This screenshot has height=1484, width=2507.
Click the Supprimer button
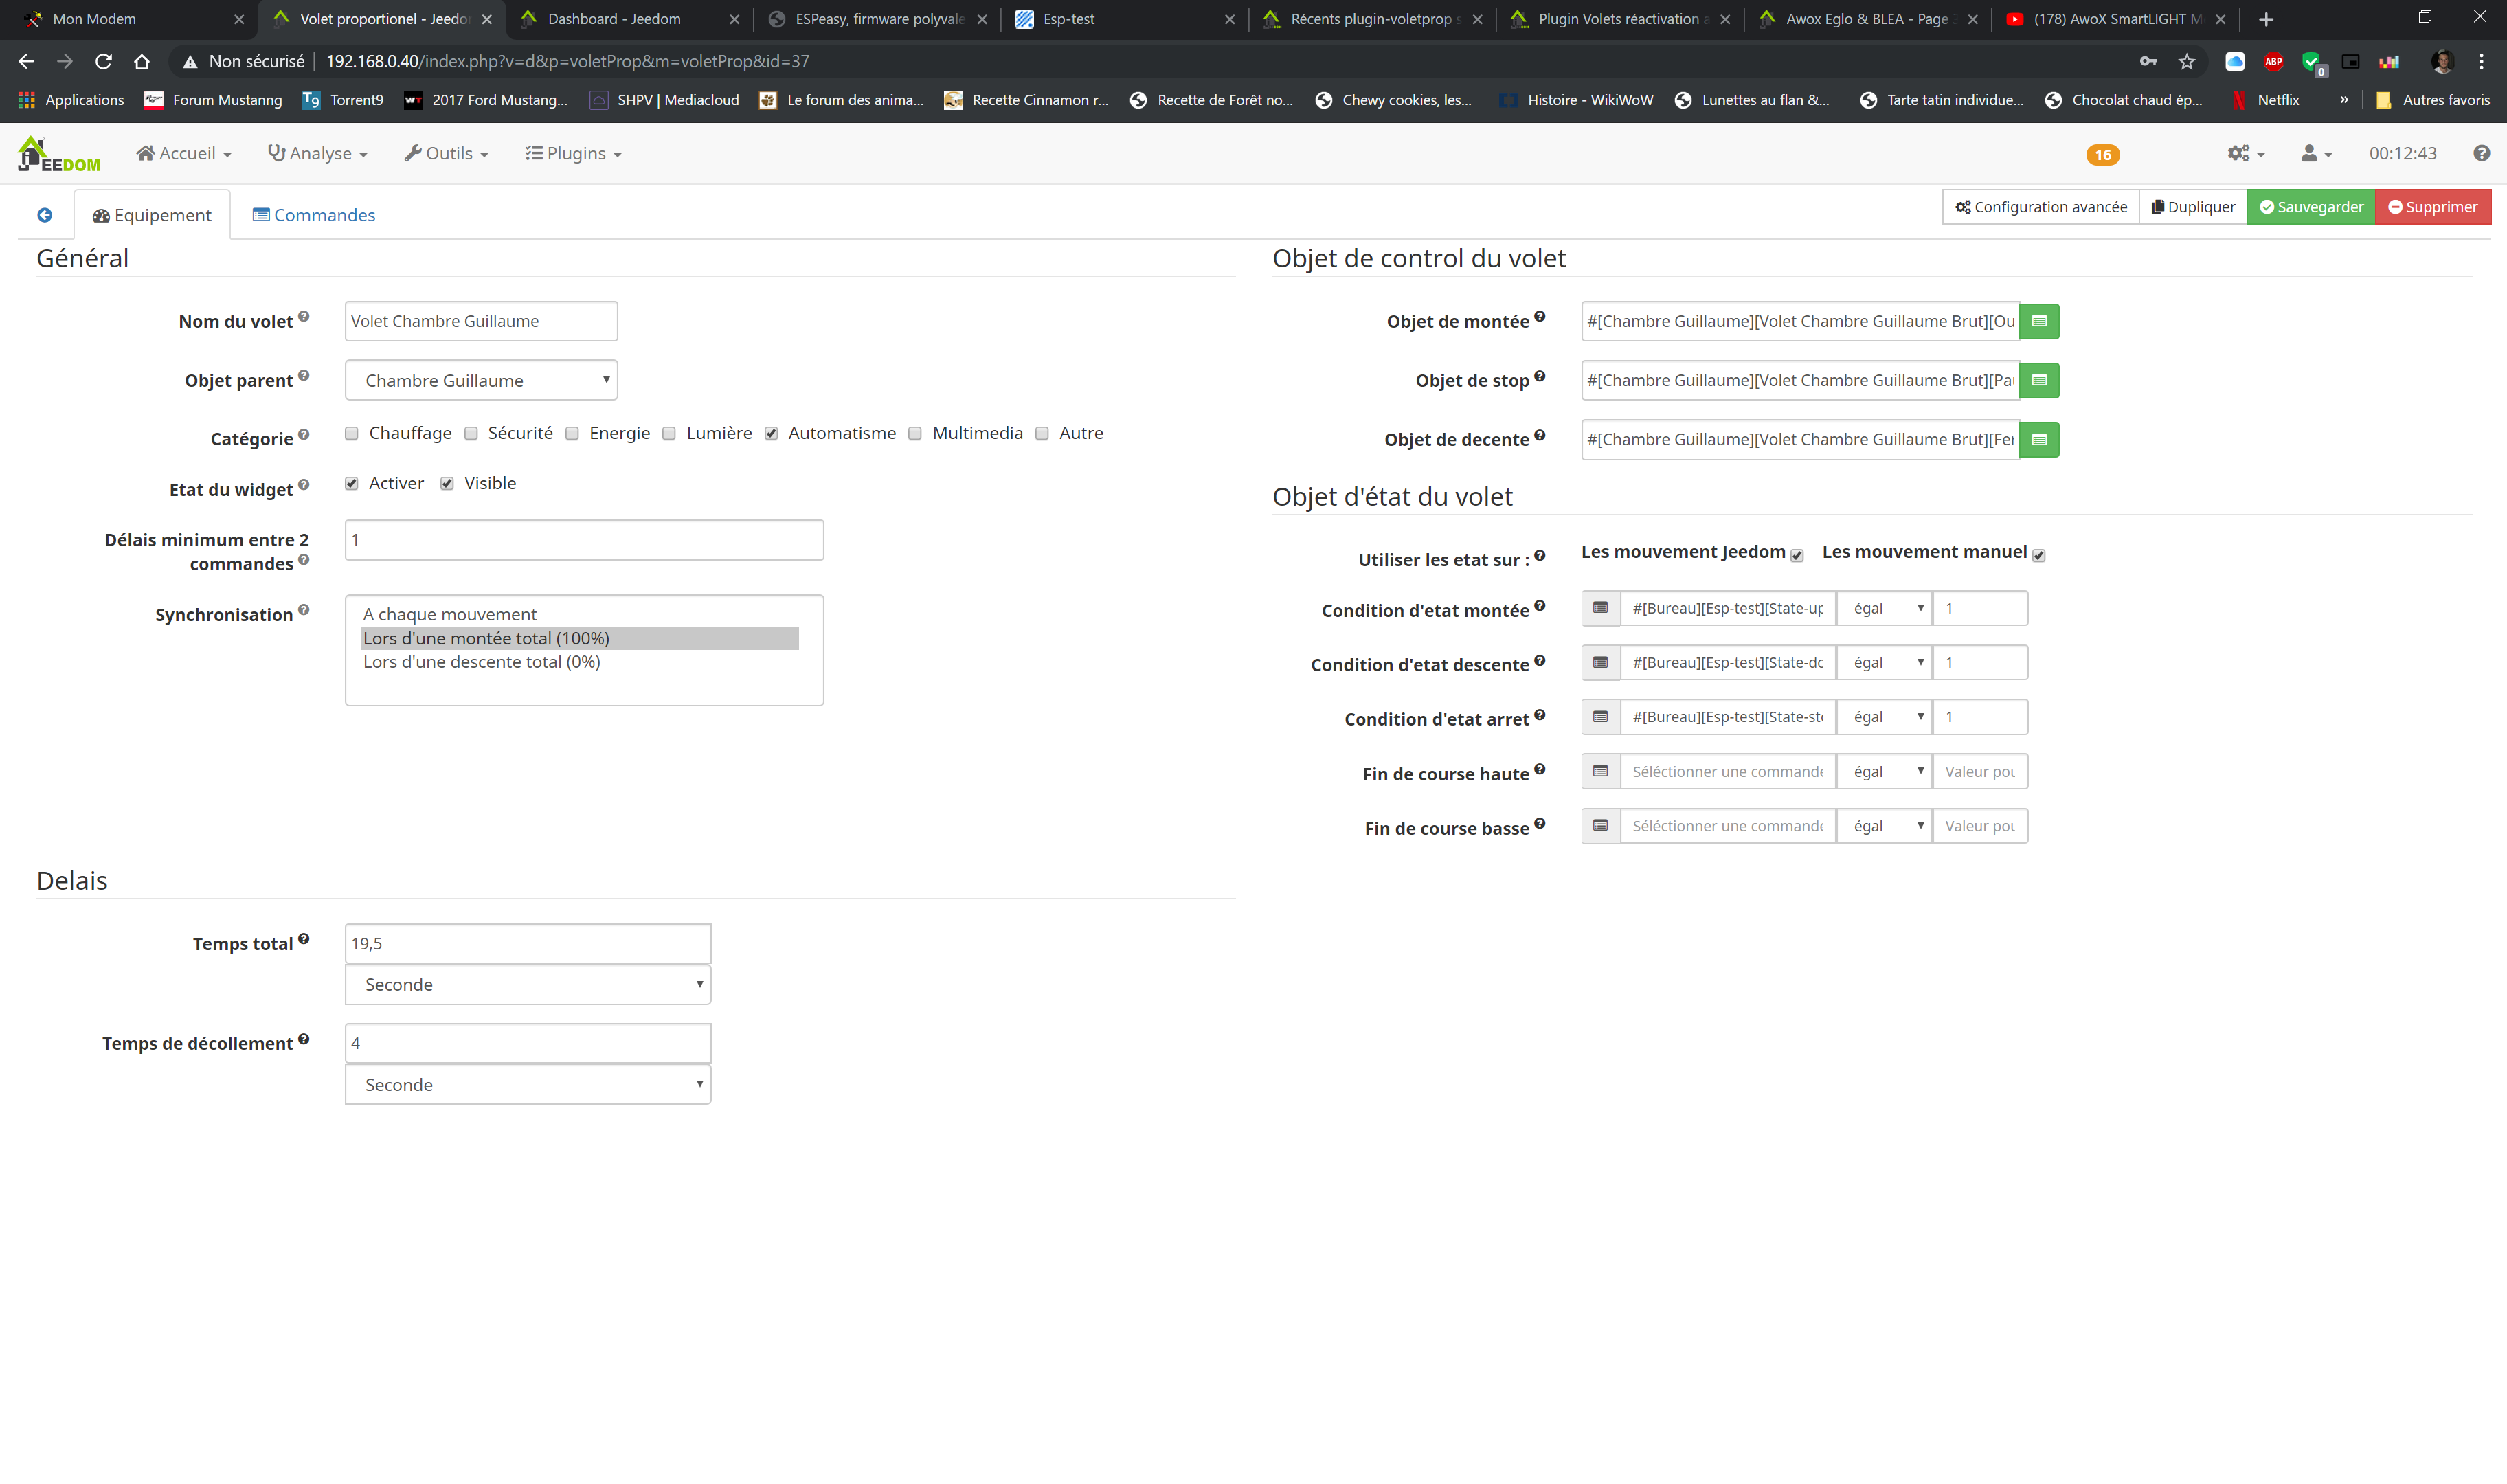[x=2432, y=207]
